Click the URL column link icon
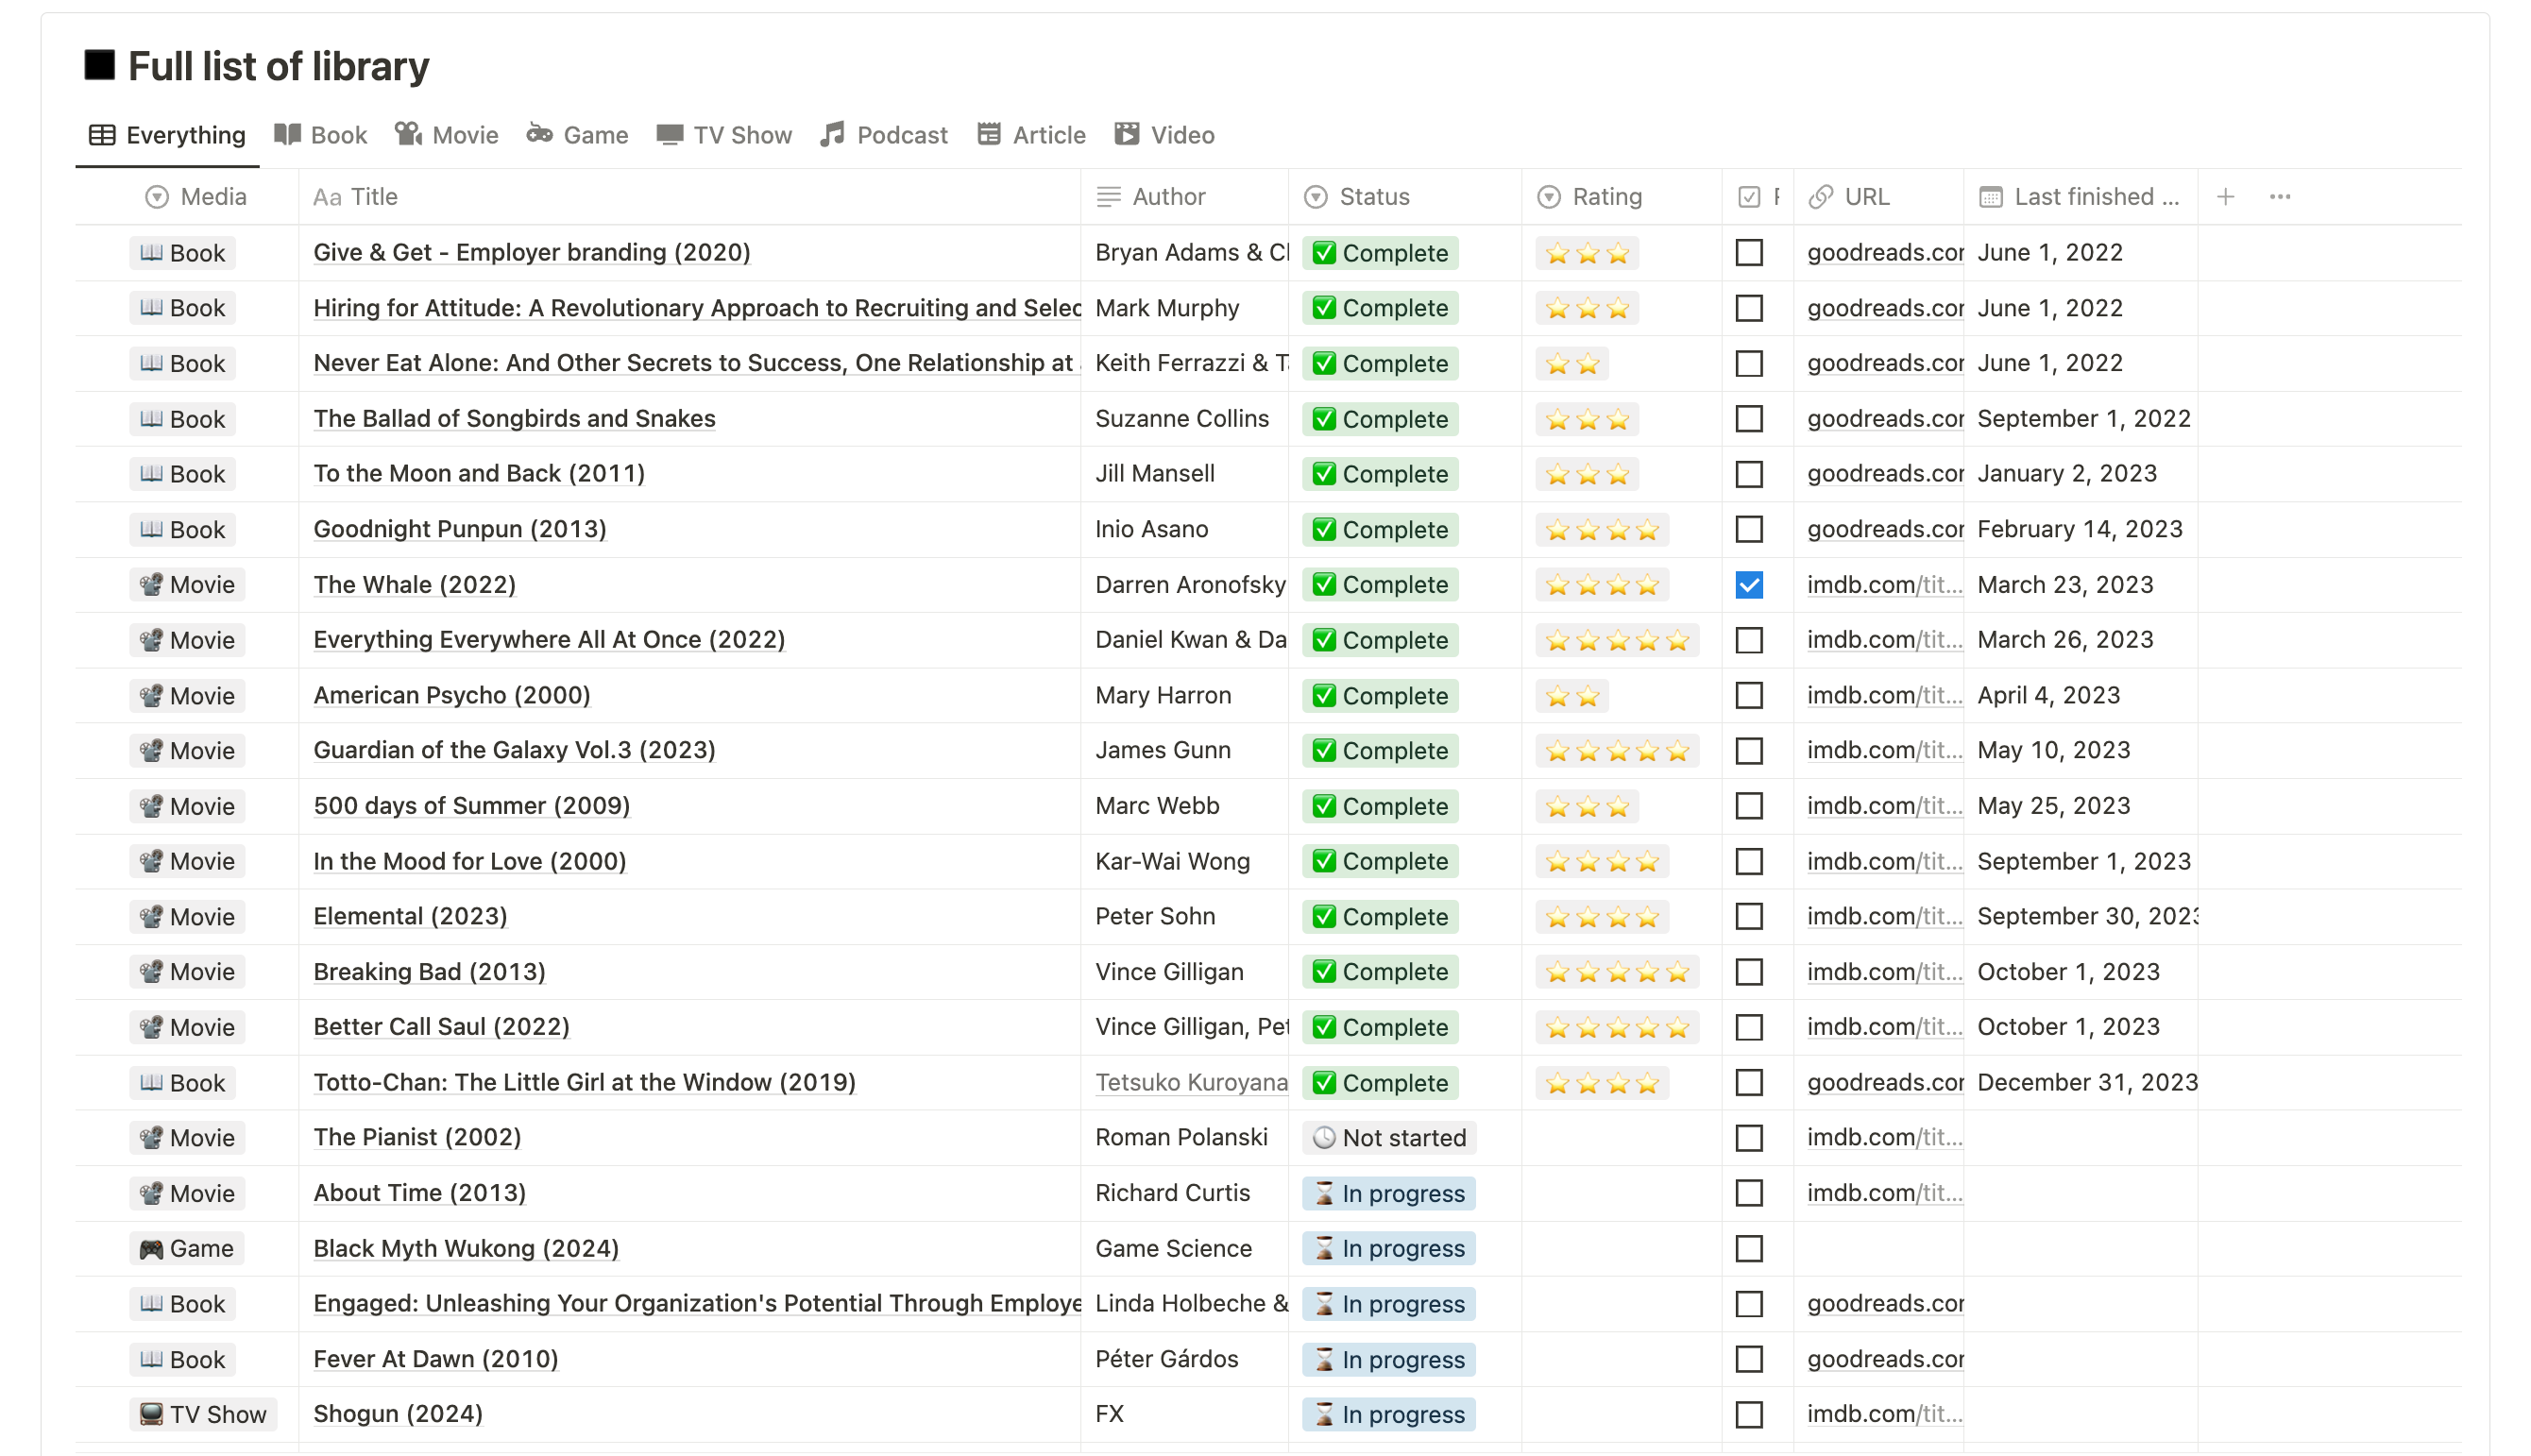This screenshot has height=1456, width=2531. tap(1820, 197)
